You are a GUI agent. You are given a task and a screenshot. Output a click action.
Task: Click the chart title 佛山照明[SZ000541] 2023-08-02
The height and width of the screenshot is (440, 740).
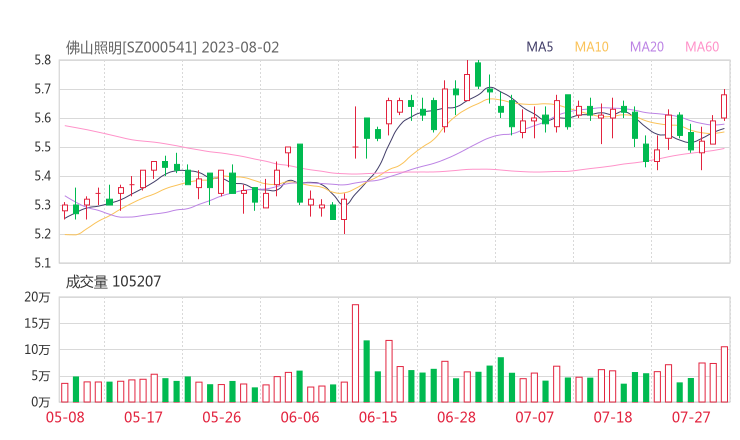click(172, 48)
